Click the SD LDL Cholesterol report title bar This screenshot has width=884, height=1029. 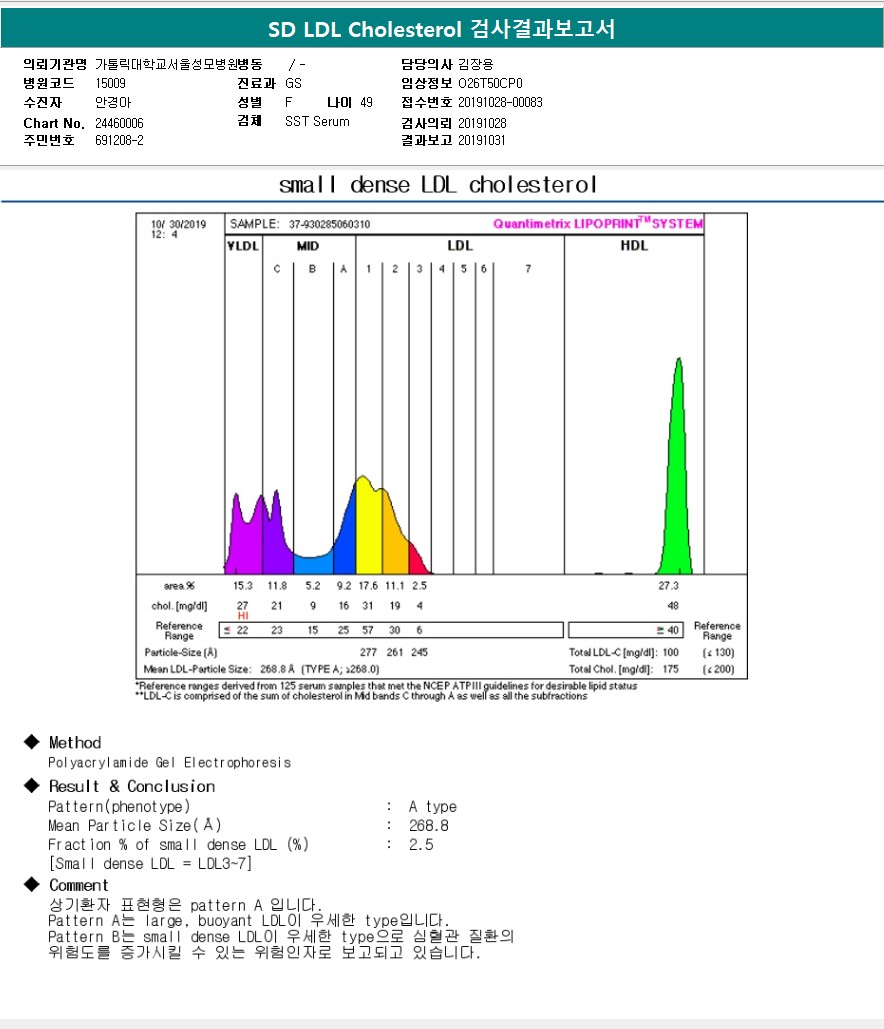pyautogui.click(x=441, y=29)
